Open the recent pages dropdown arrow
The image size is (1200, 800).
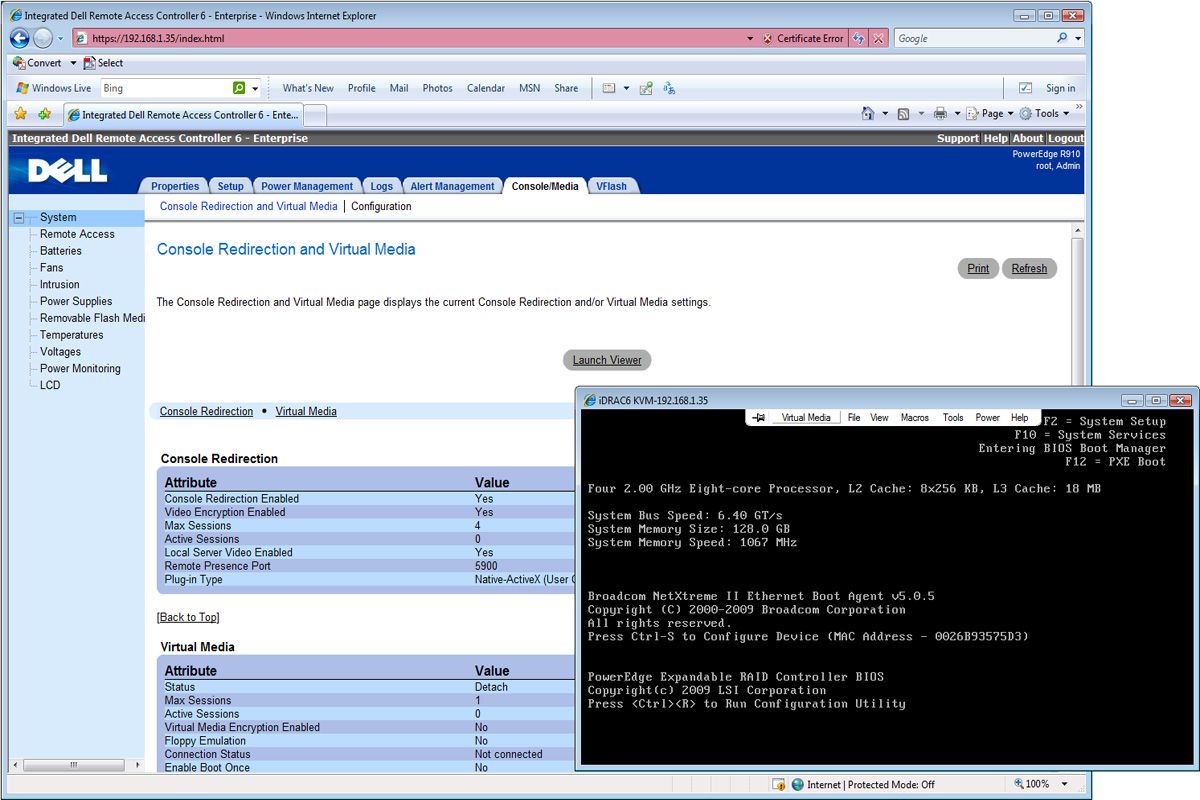click(60, 38)
